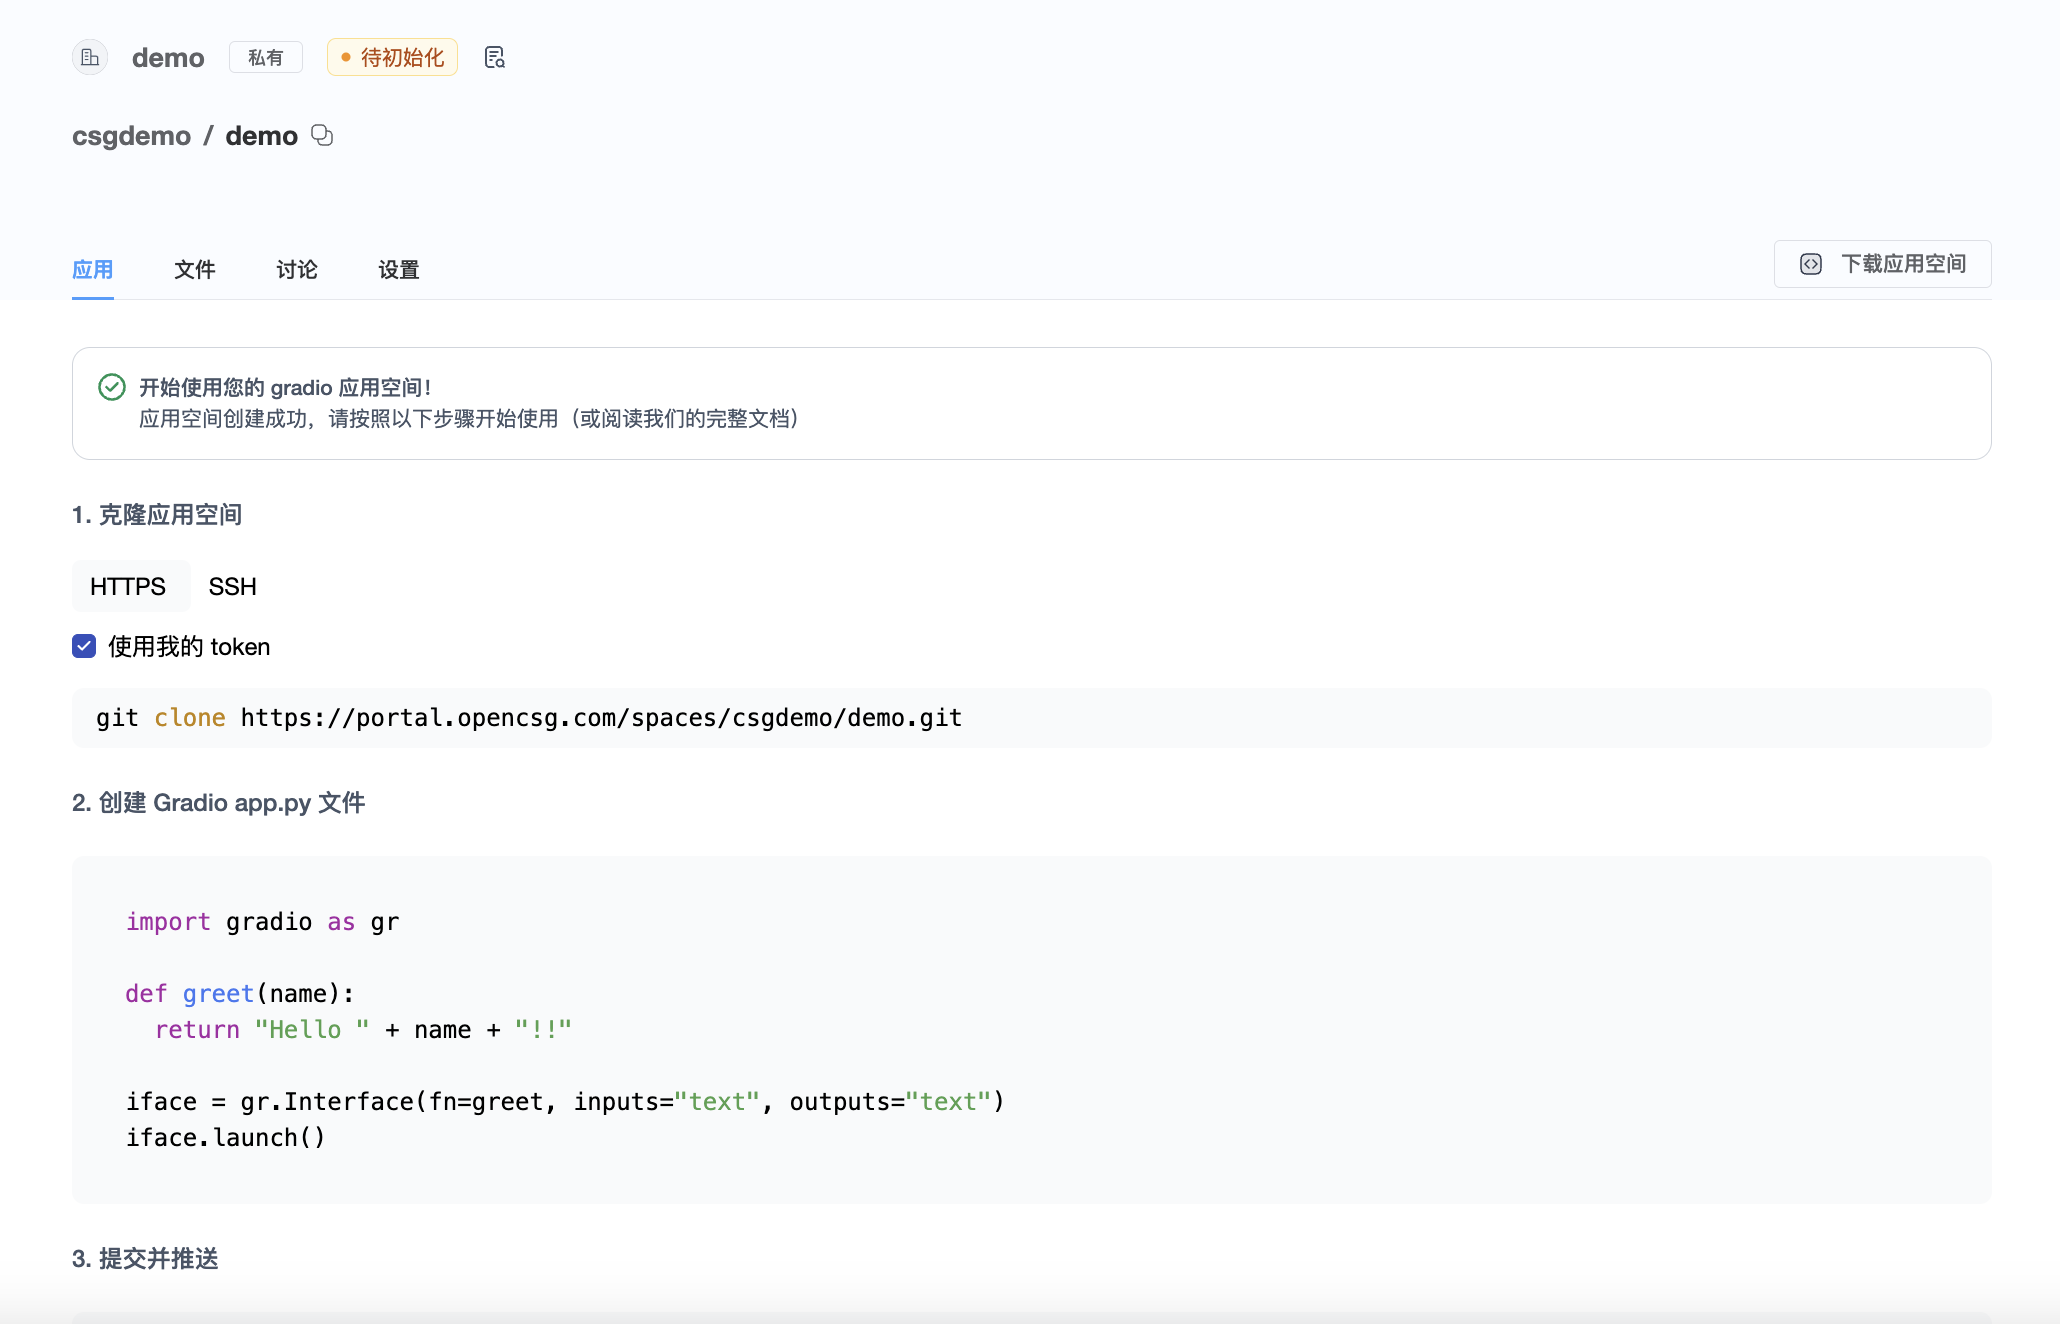This screenshot has height=1324, width=2060.
Task: Click the green success check icon
Action: click(x=112, y=387)
